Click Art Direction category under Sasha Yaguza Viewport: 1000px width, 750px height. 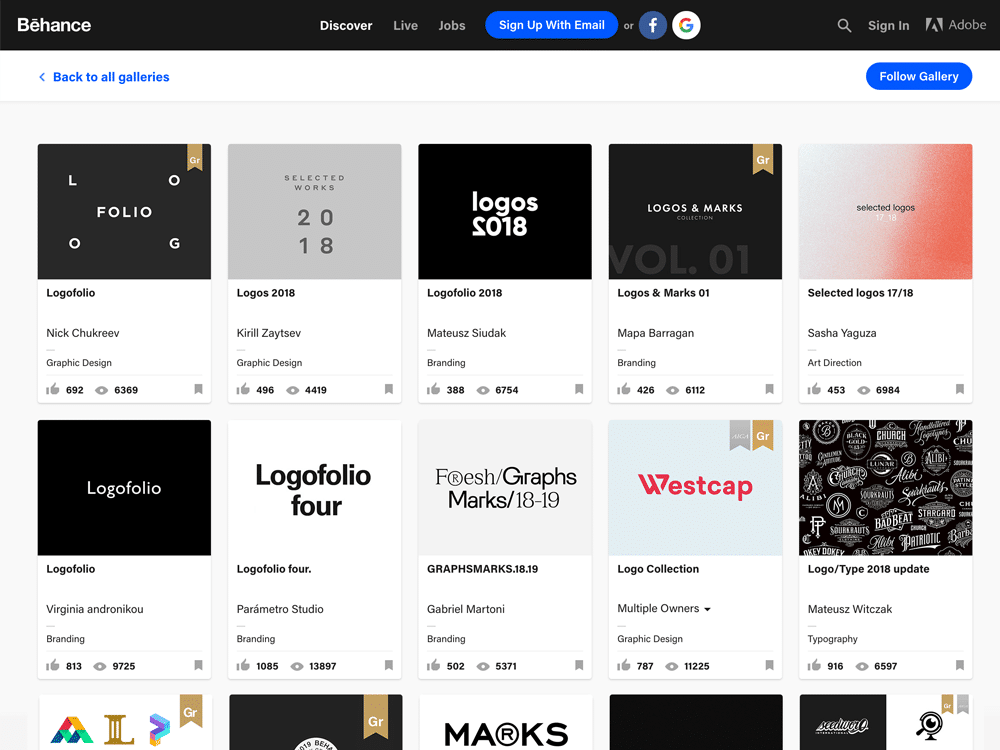pos(834,362)
